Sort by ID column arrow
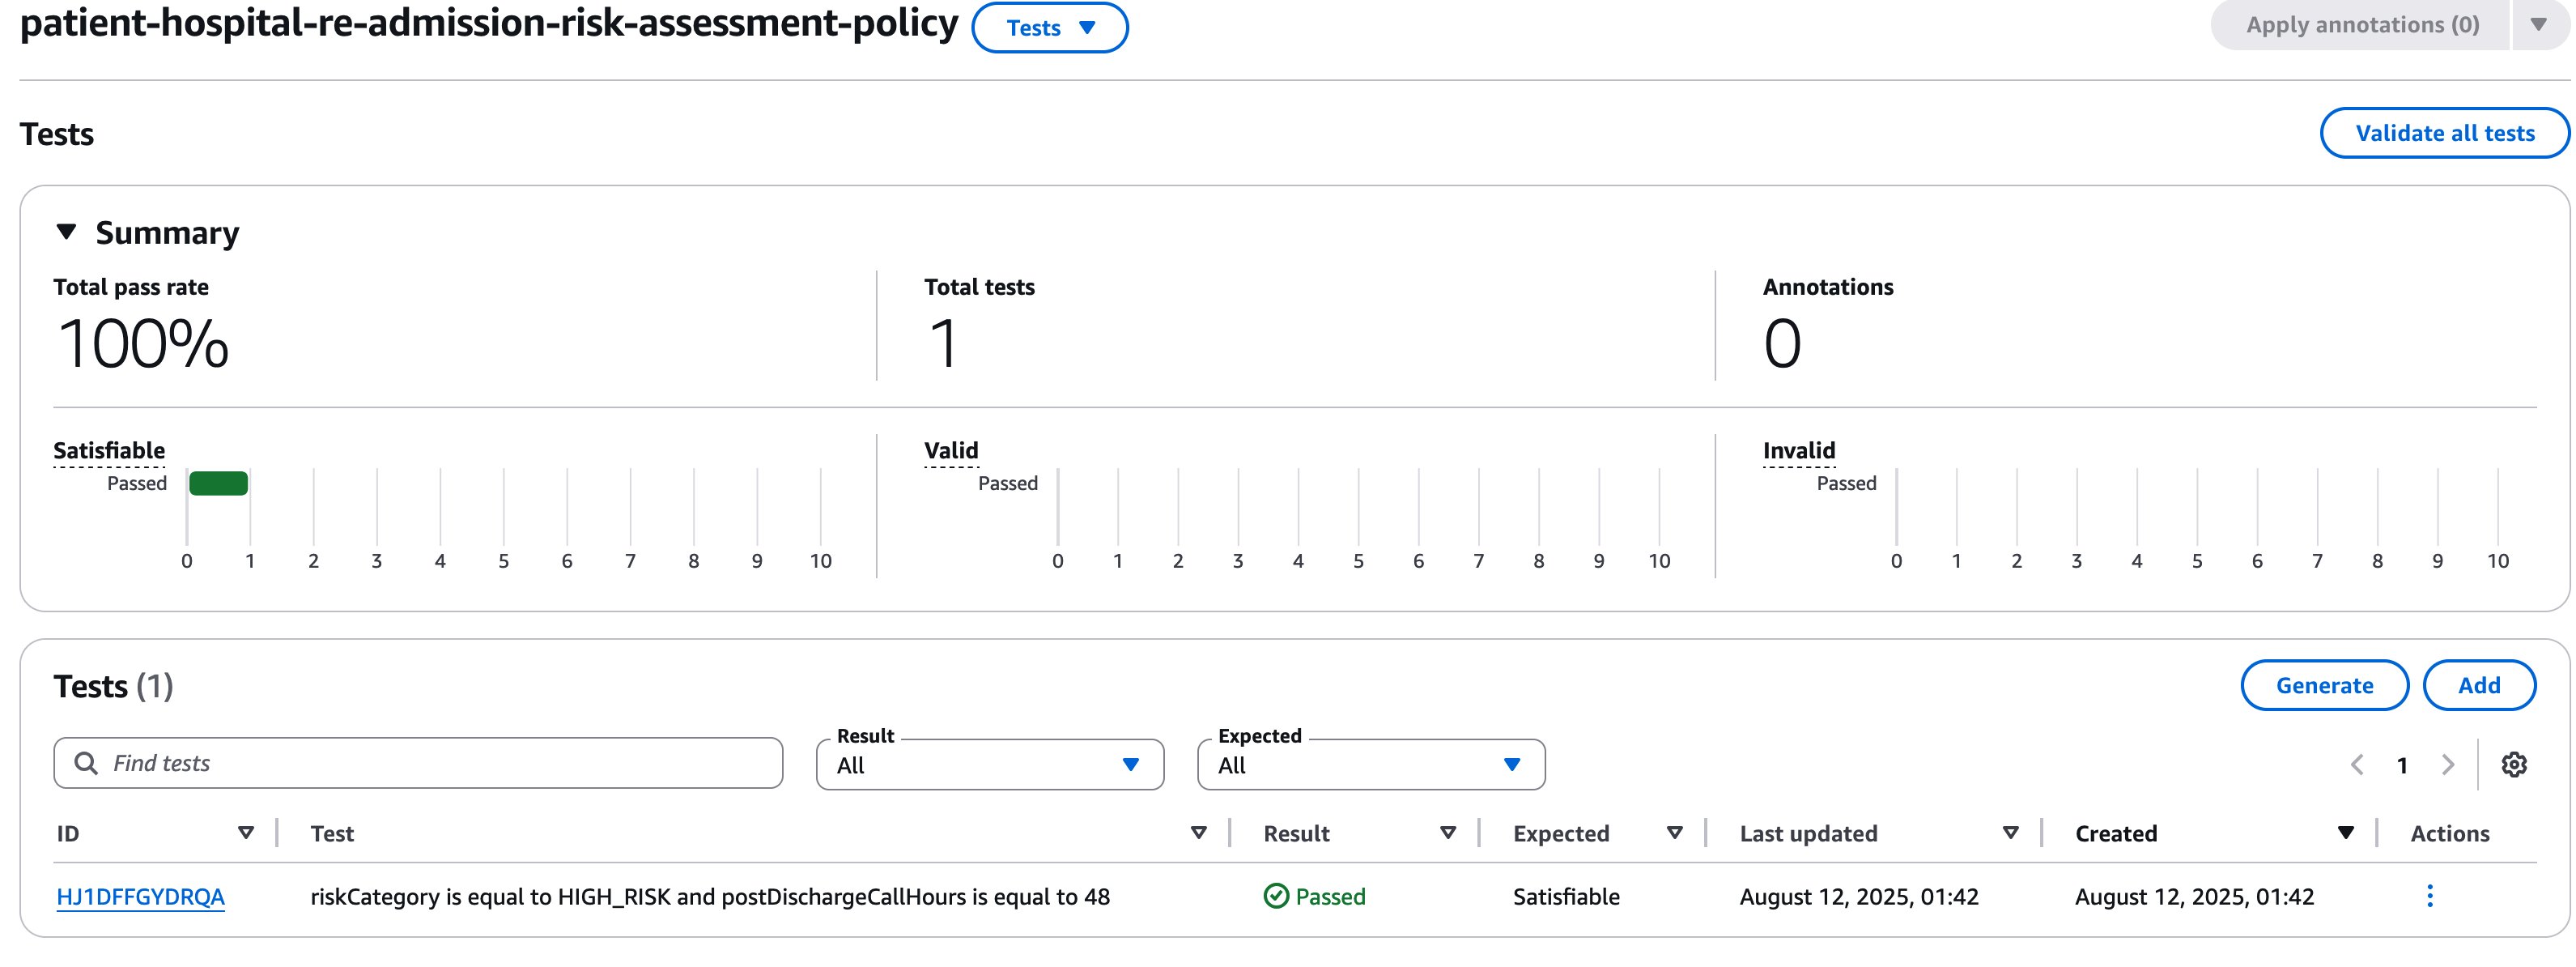Viewport: 2576px width, 967px height. (x=245, y=833)
